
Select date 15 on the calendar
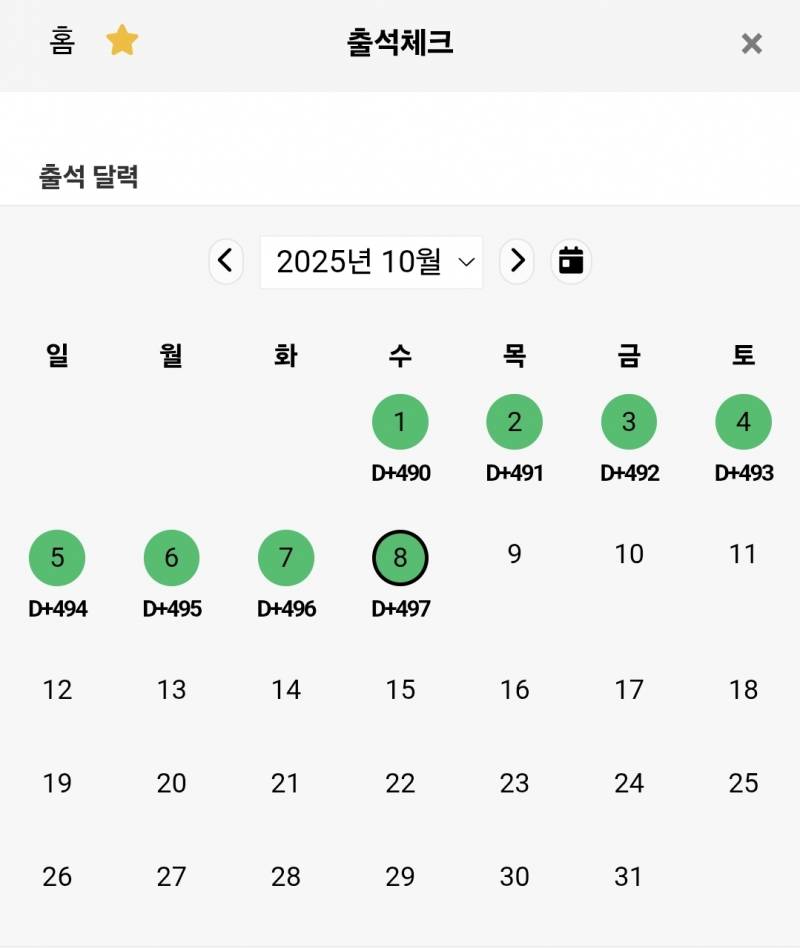(x=400, y=689)
